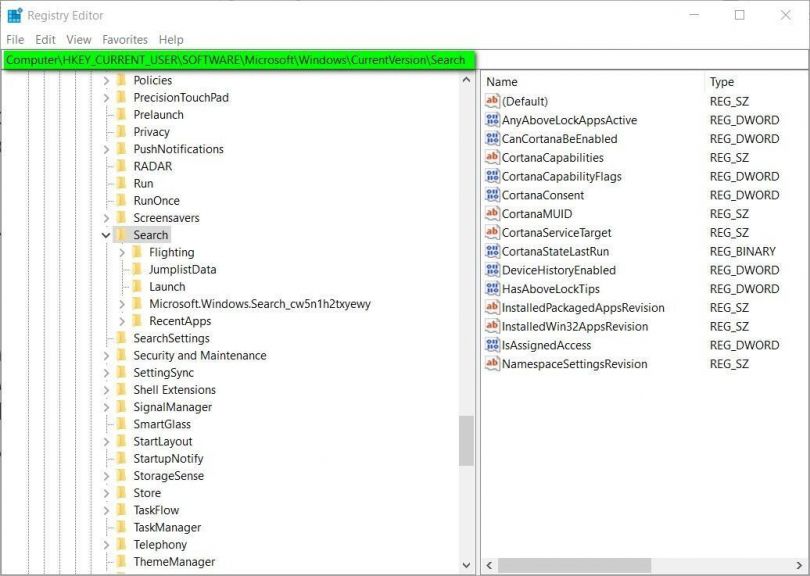Collapse the expanded Search key

pyautogui.click(x=106, y=235)
